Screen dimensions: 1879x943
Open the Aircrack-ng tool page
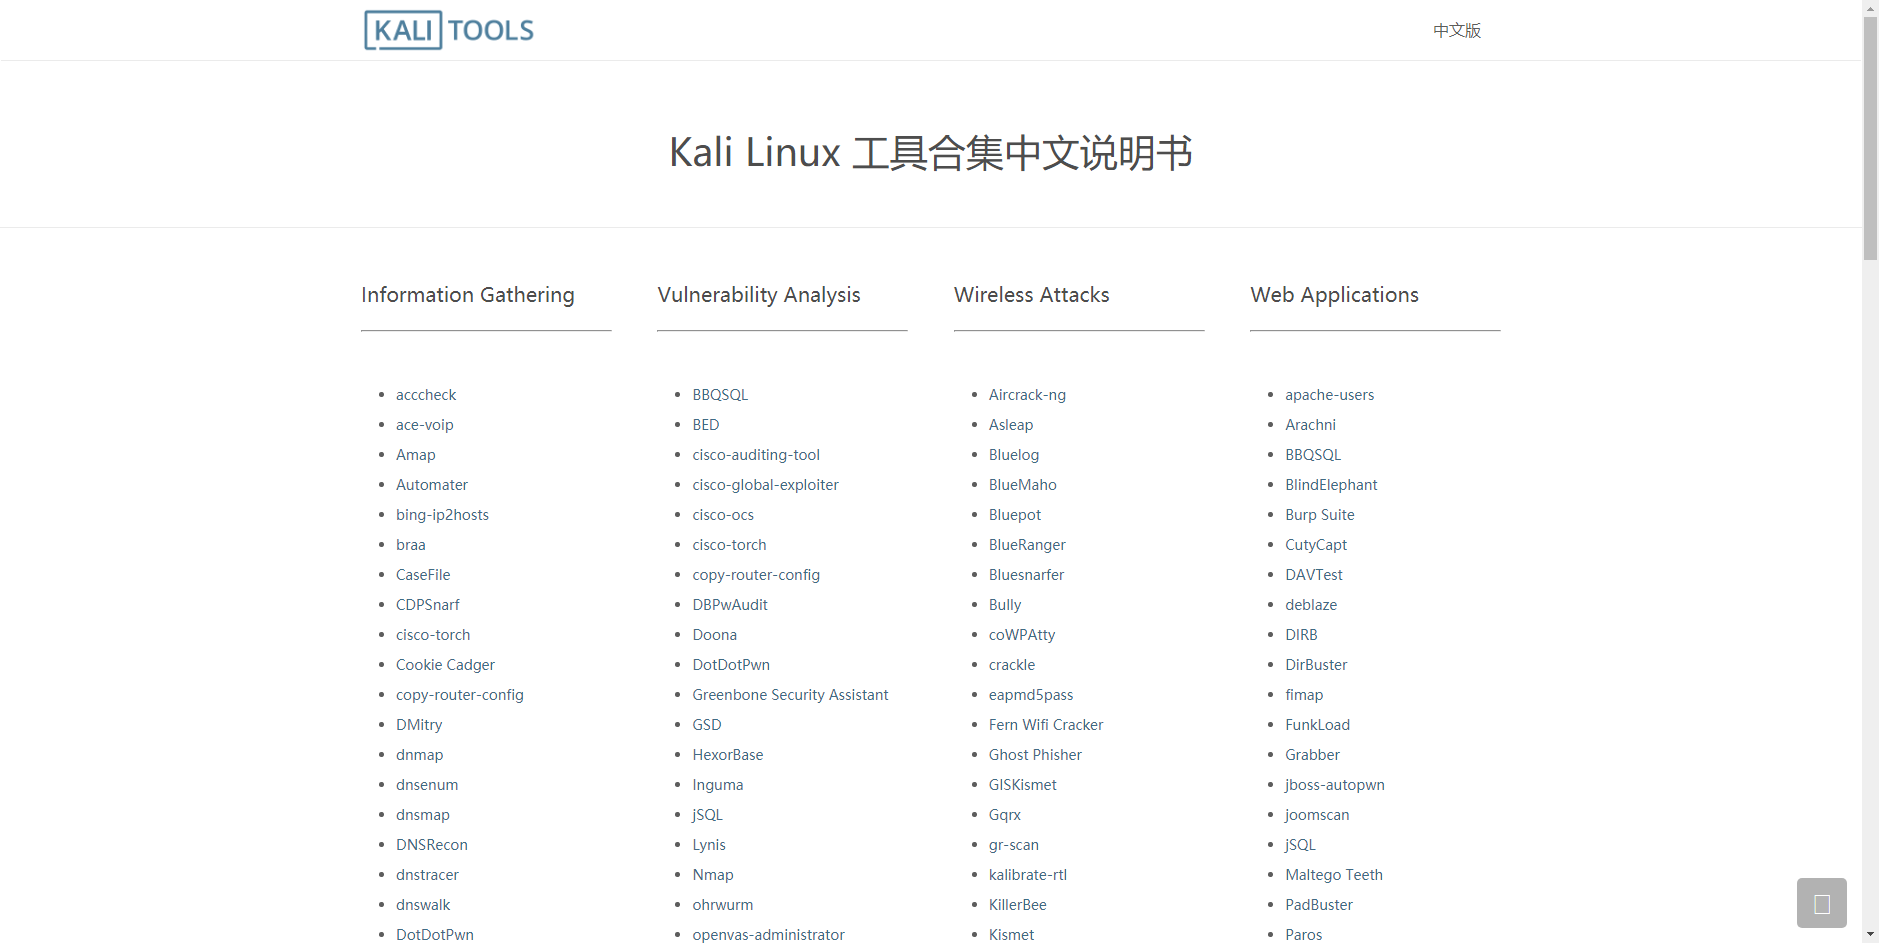(x=1027, y=395)
